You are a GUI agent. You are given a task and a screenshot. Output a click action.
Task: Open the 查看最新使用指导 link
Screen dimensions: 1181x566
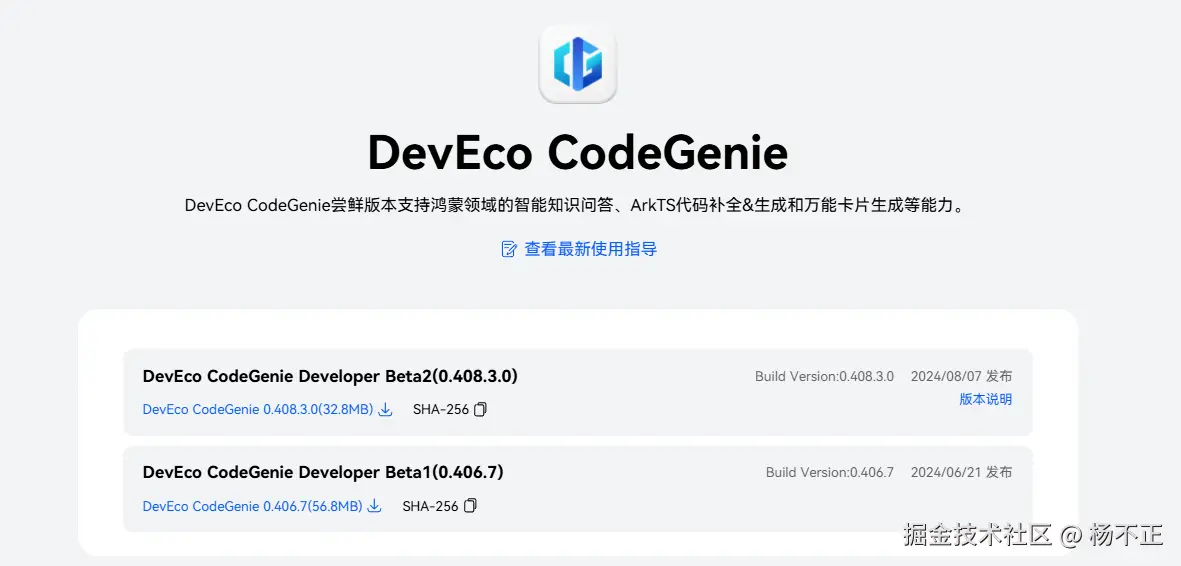(590, 249)
